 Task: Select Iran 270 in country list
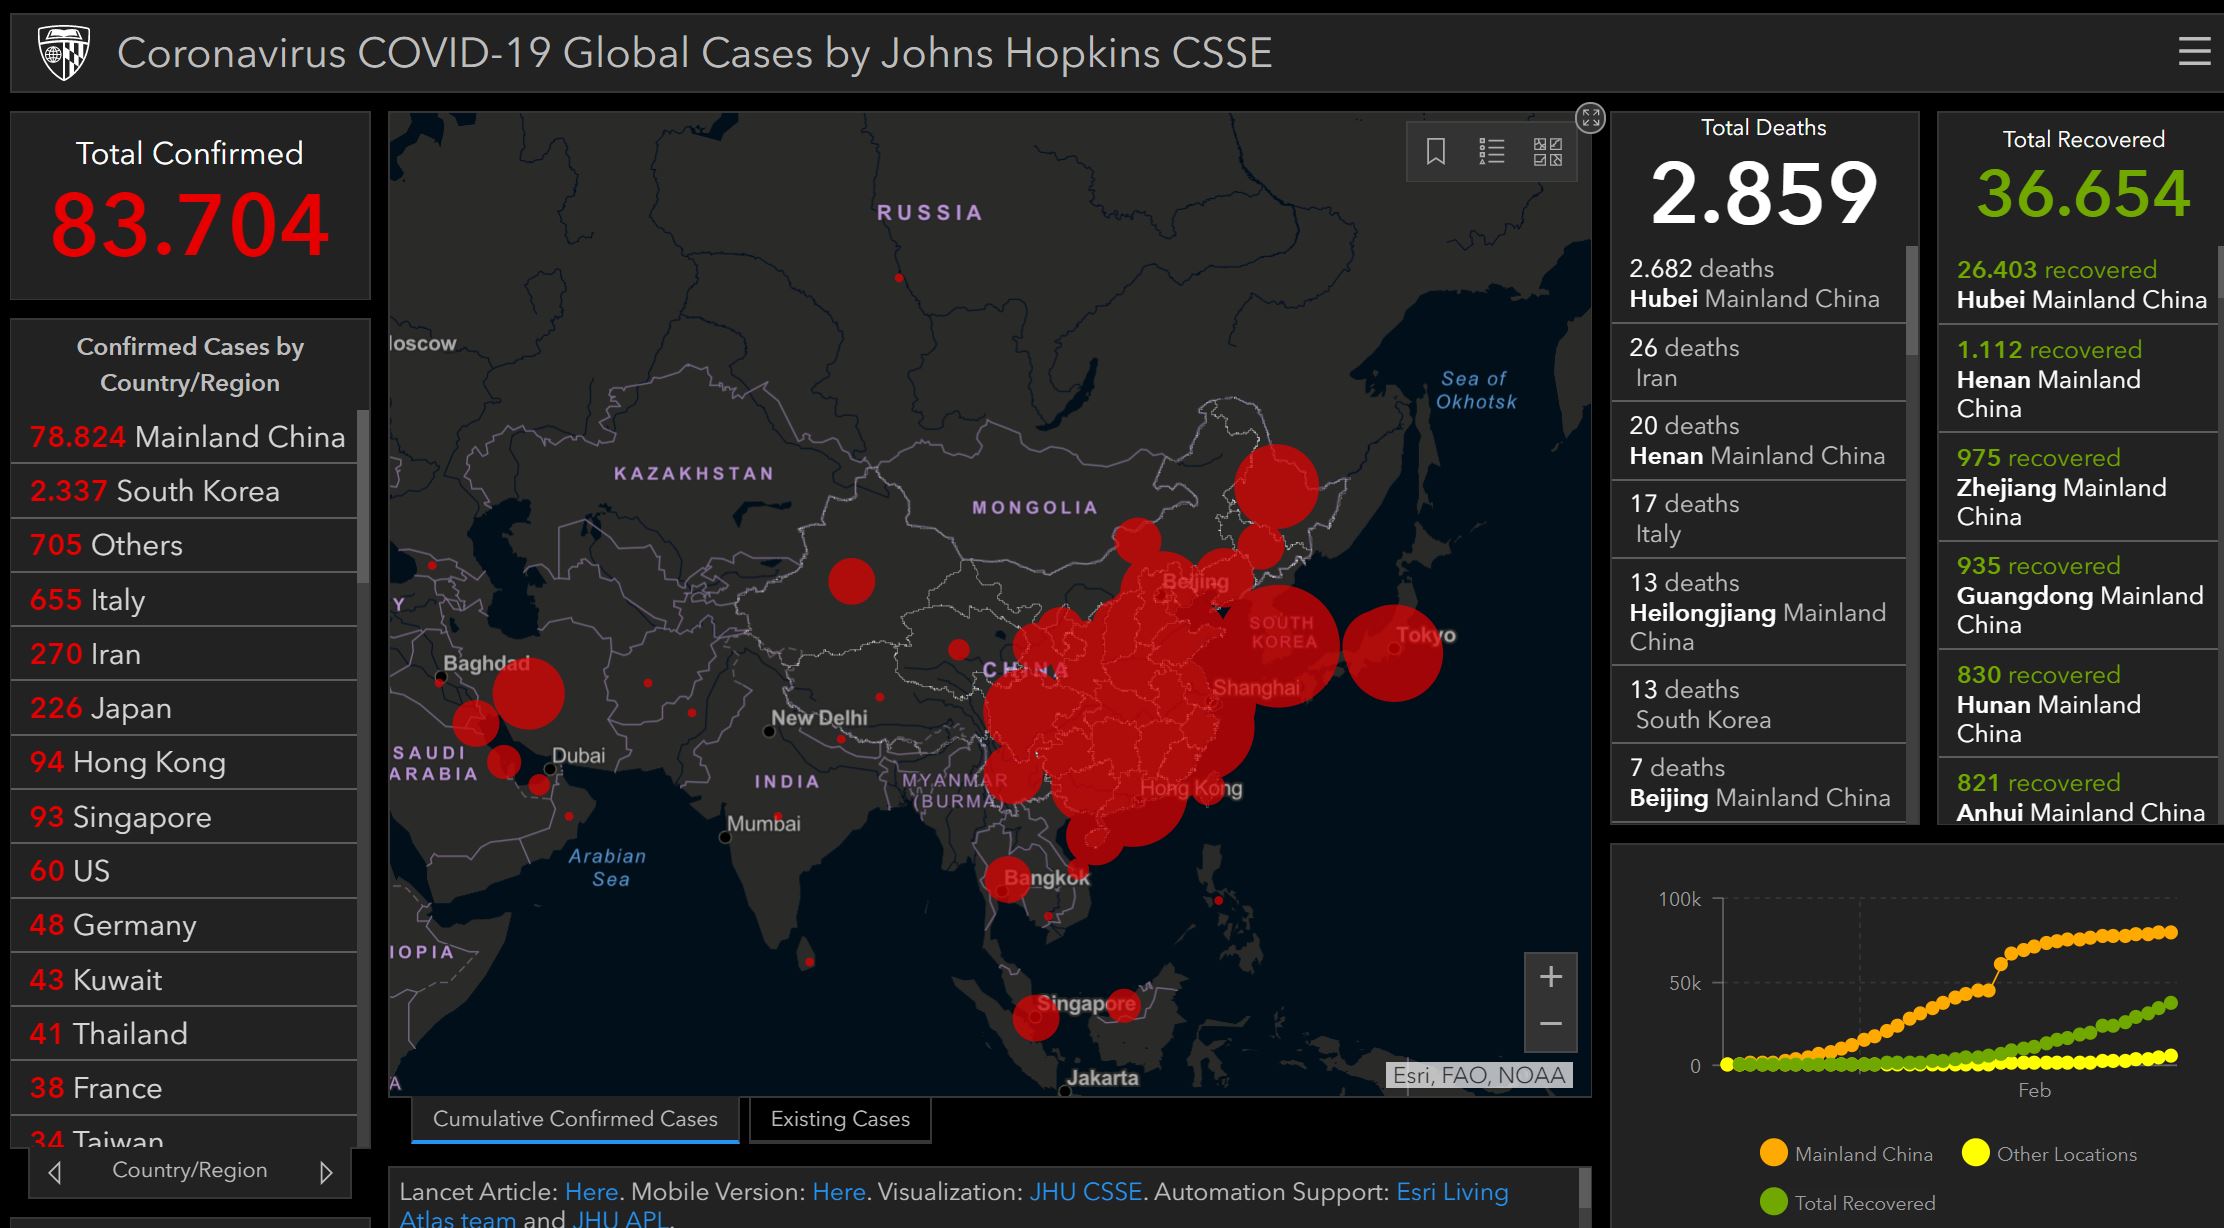(x=184, y=654)
